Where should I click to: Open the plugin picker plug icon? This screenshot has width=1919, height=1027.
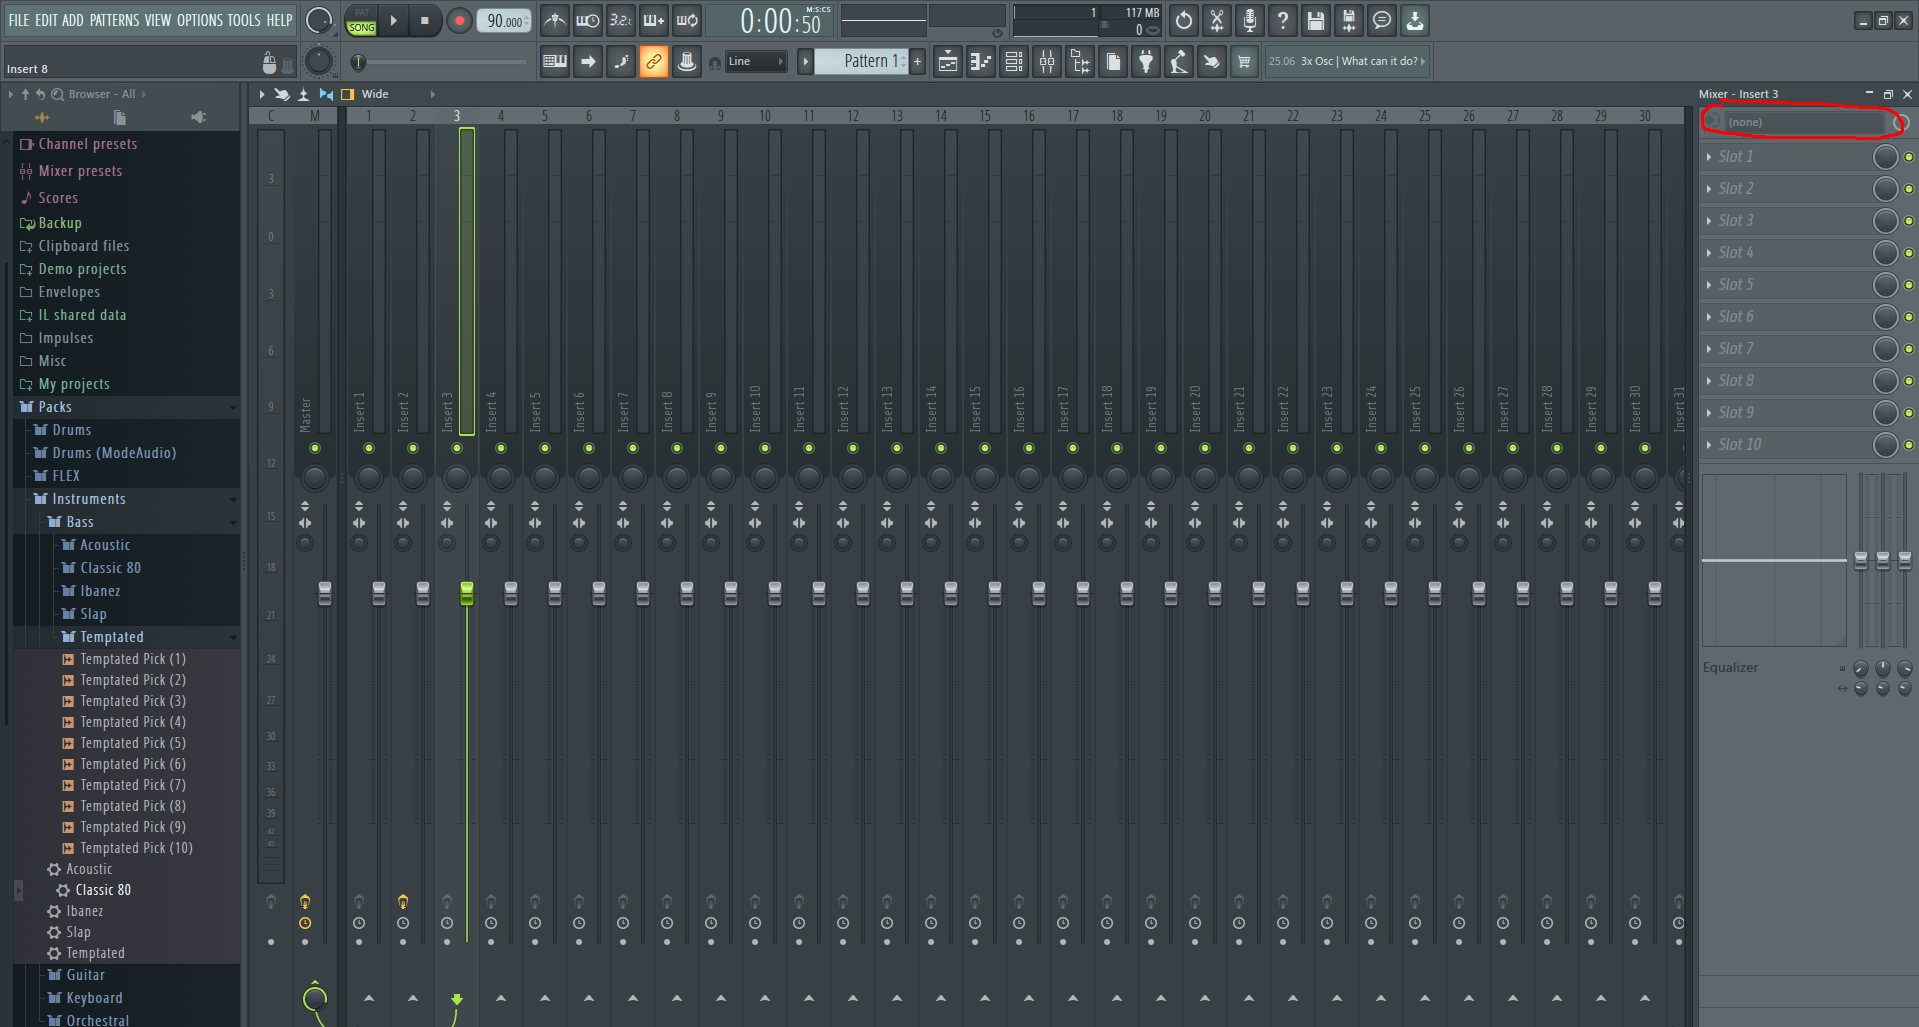[1146, 62]
